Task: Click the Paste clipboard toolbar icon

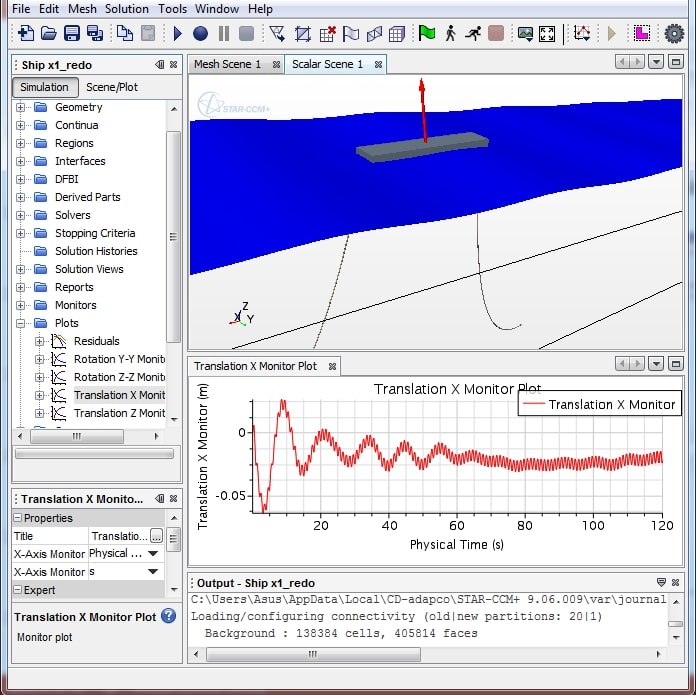Action: click(147, 33)
